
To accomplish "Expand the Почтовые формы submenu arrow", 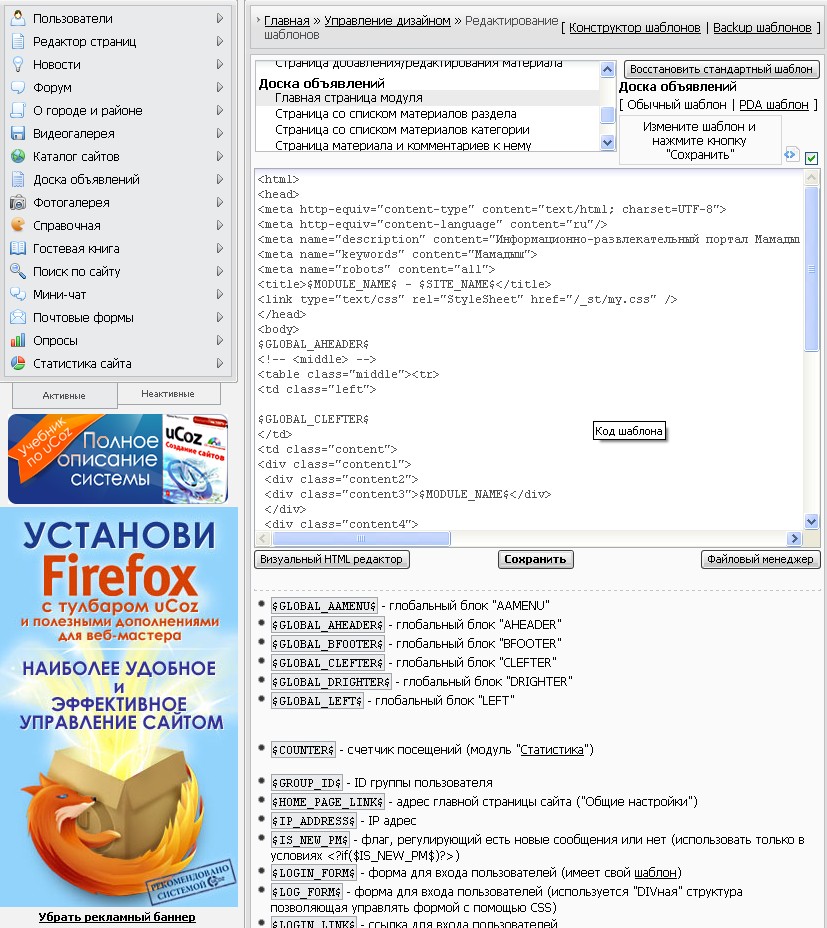I will (220, 317).
